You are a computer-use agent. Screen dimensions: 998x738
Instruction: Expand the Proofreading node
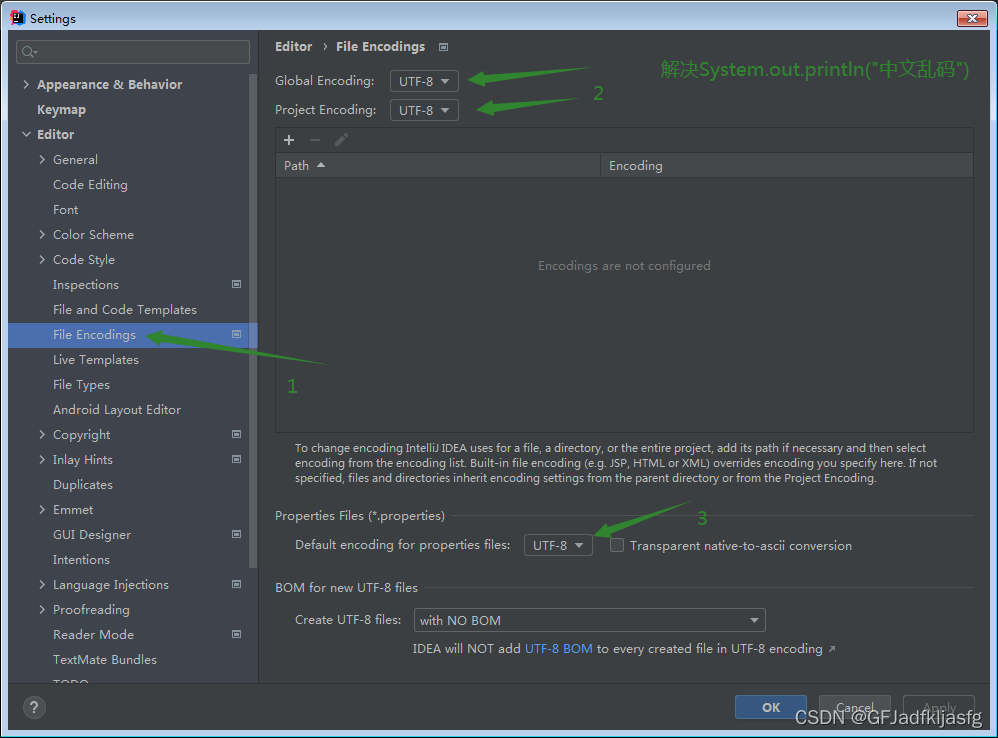pos(42,609)
